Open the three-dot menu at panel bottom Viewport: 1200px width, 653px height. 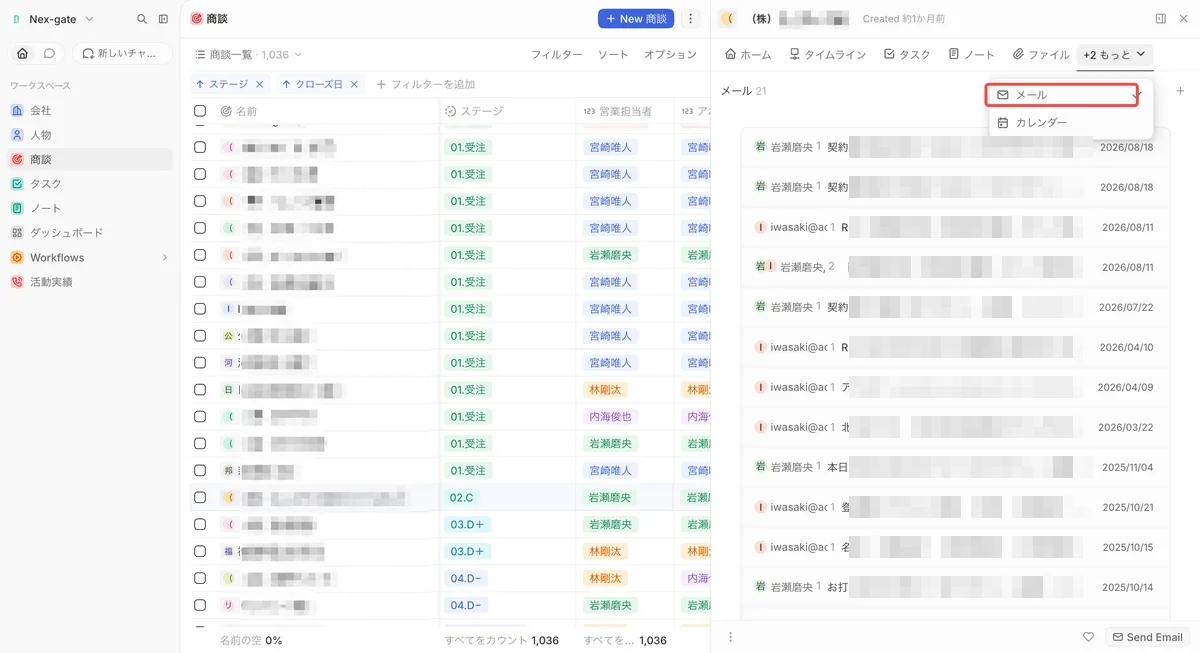730,637
